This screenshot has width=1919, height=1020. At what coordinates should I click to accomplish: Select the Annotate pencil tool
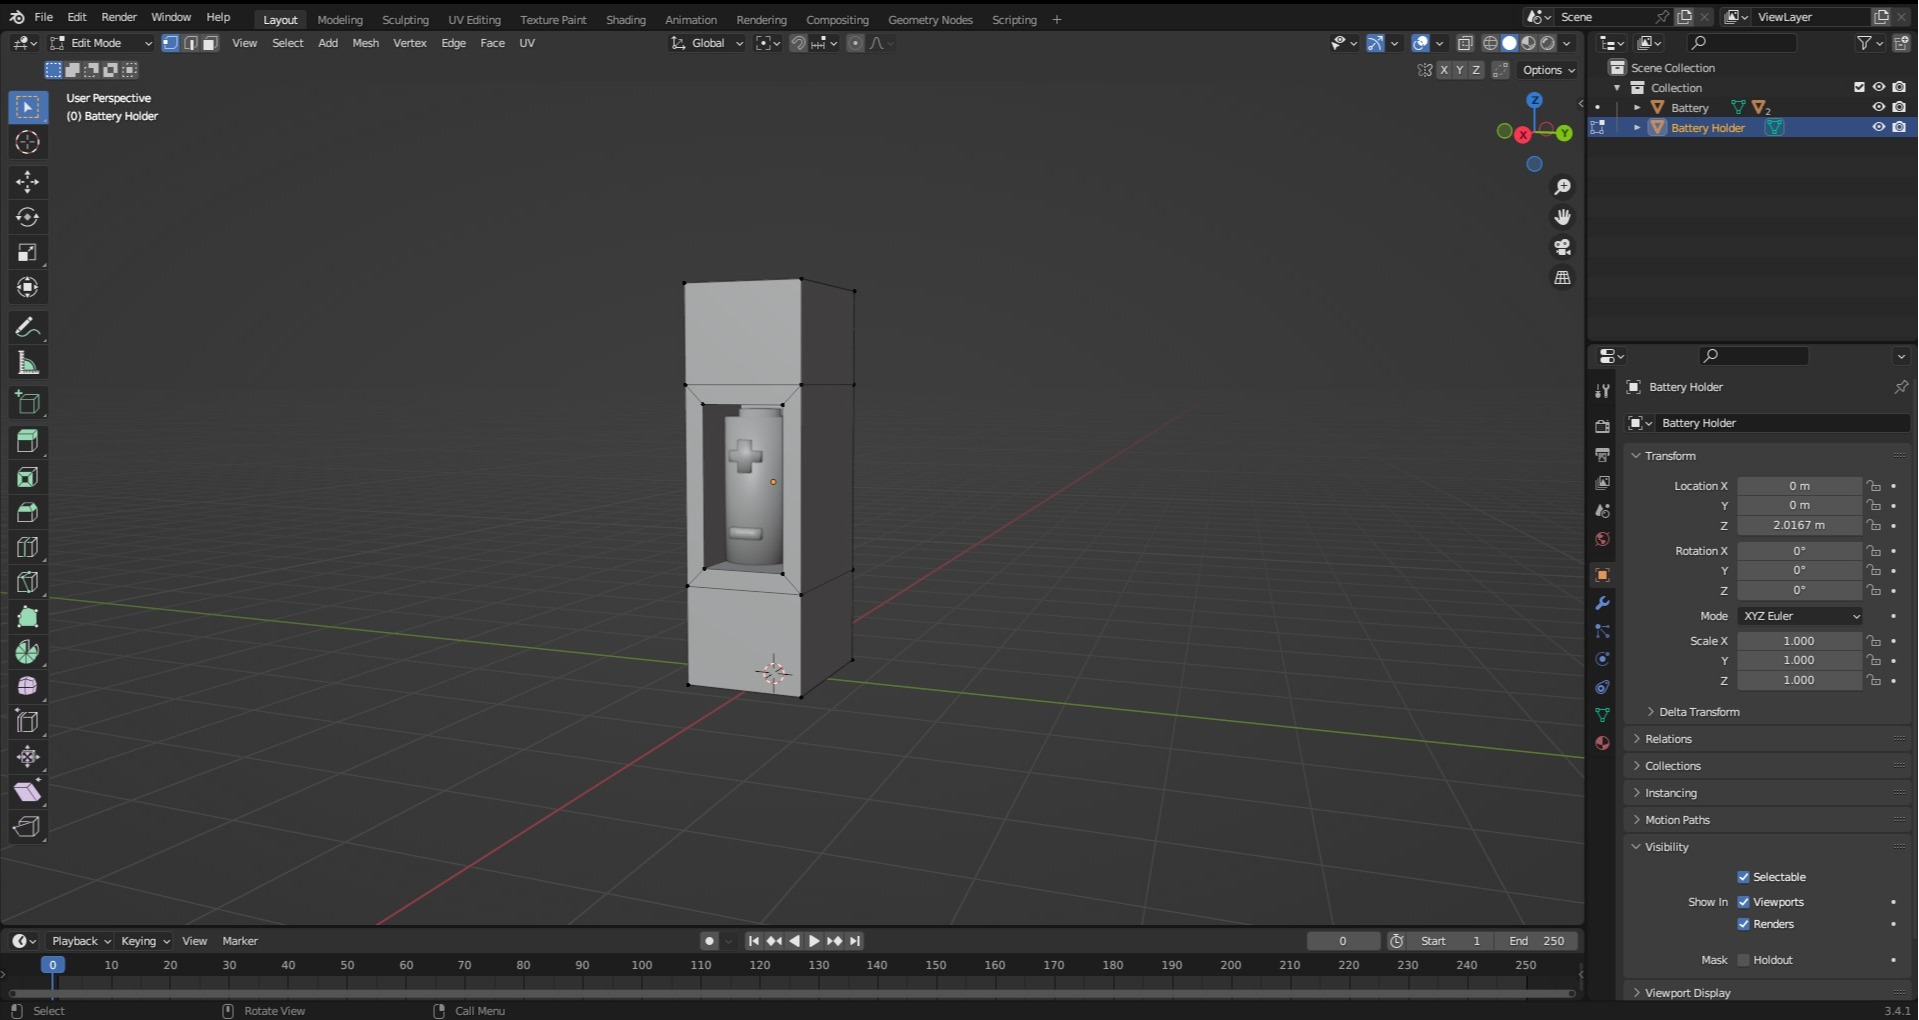click(x=27, y=328)
